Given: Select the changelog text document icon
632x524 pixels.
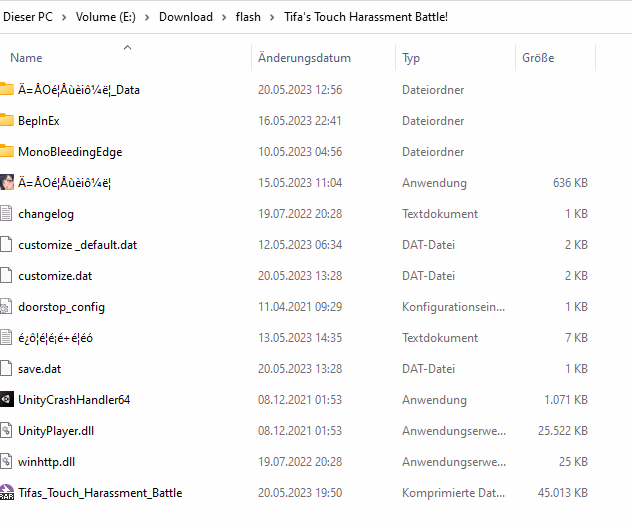Looking at the screenshot, I should coord(6,213).
